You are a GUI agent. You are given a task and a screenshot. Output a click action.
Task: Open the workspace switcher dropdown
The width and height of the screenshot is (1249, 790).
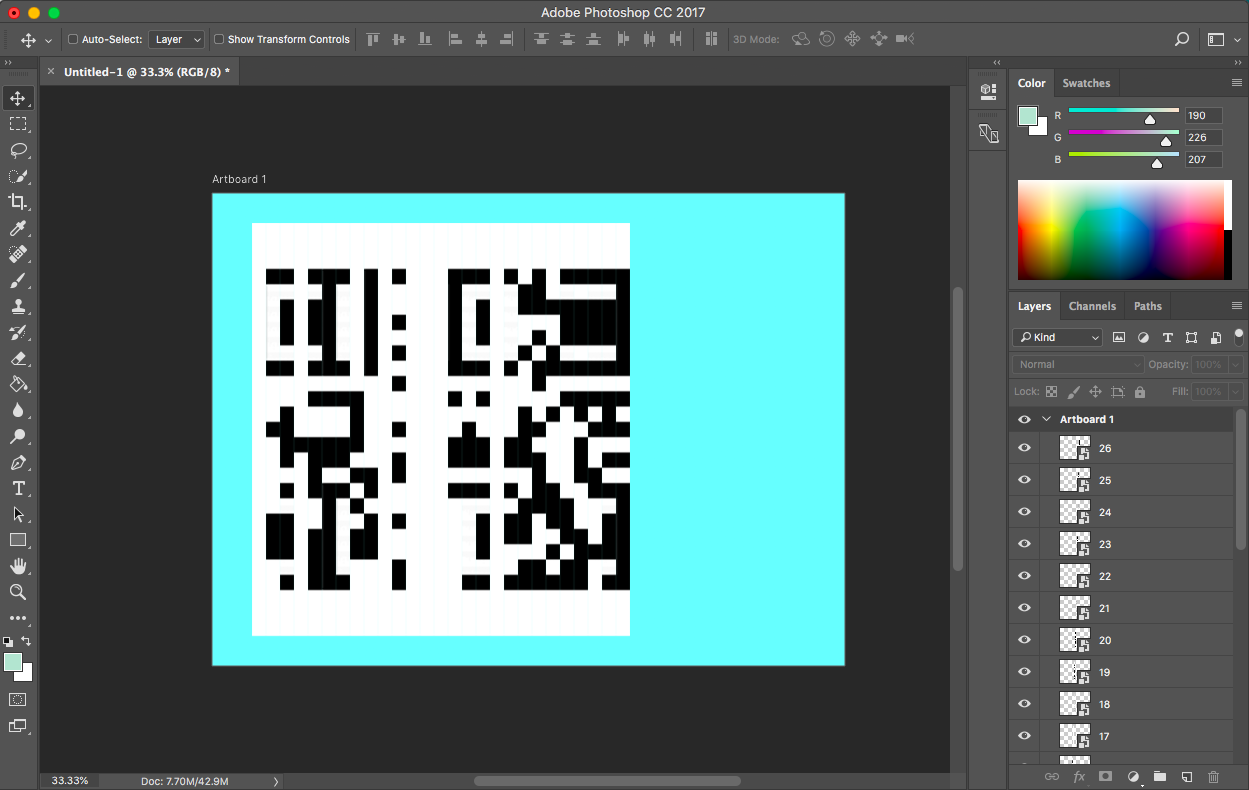pyautogui.click(x=1222, y=39)
